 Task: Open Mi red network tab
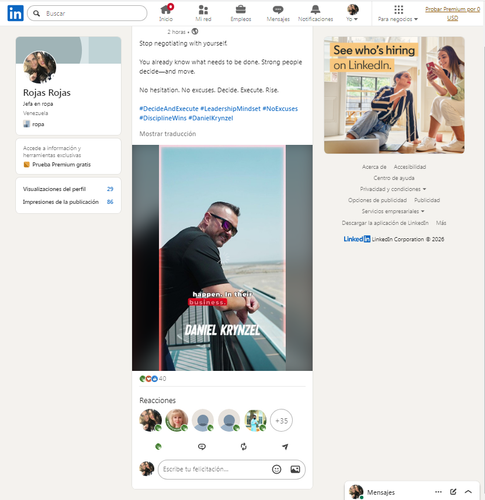(x=203, y=13)
